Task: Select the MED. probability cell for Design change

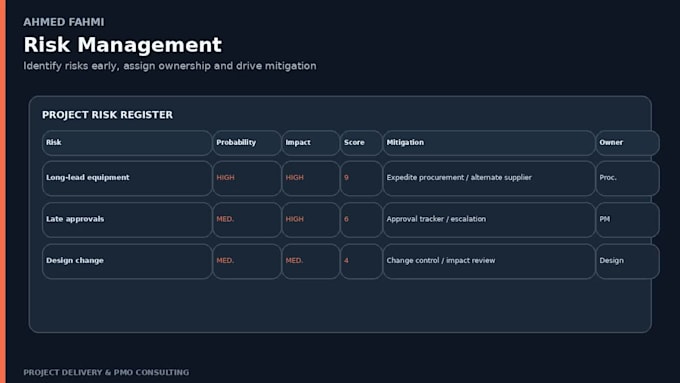Action: coord(247,261)
